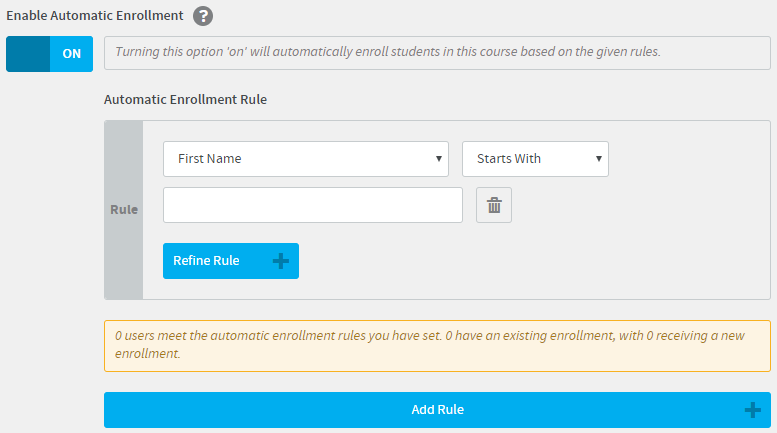This screenshot has width=777, height=433.
Task: Click the arrow of the Starts With dropdown
Action: coord(599,159)
